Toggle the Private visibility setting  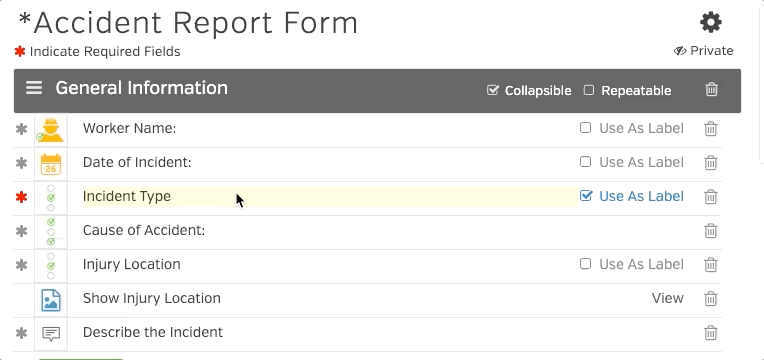tap(704, 51)
